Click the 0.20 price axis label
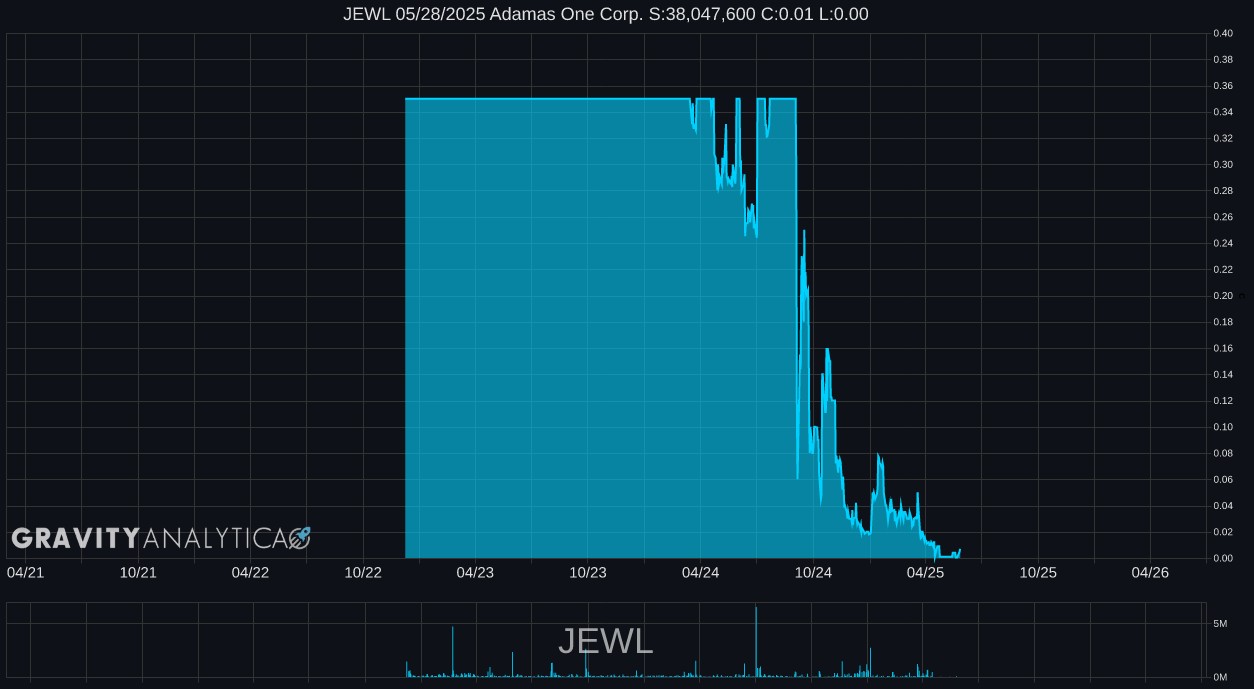 point(1222,296)
